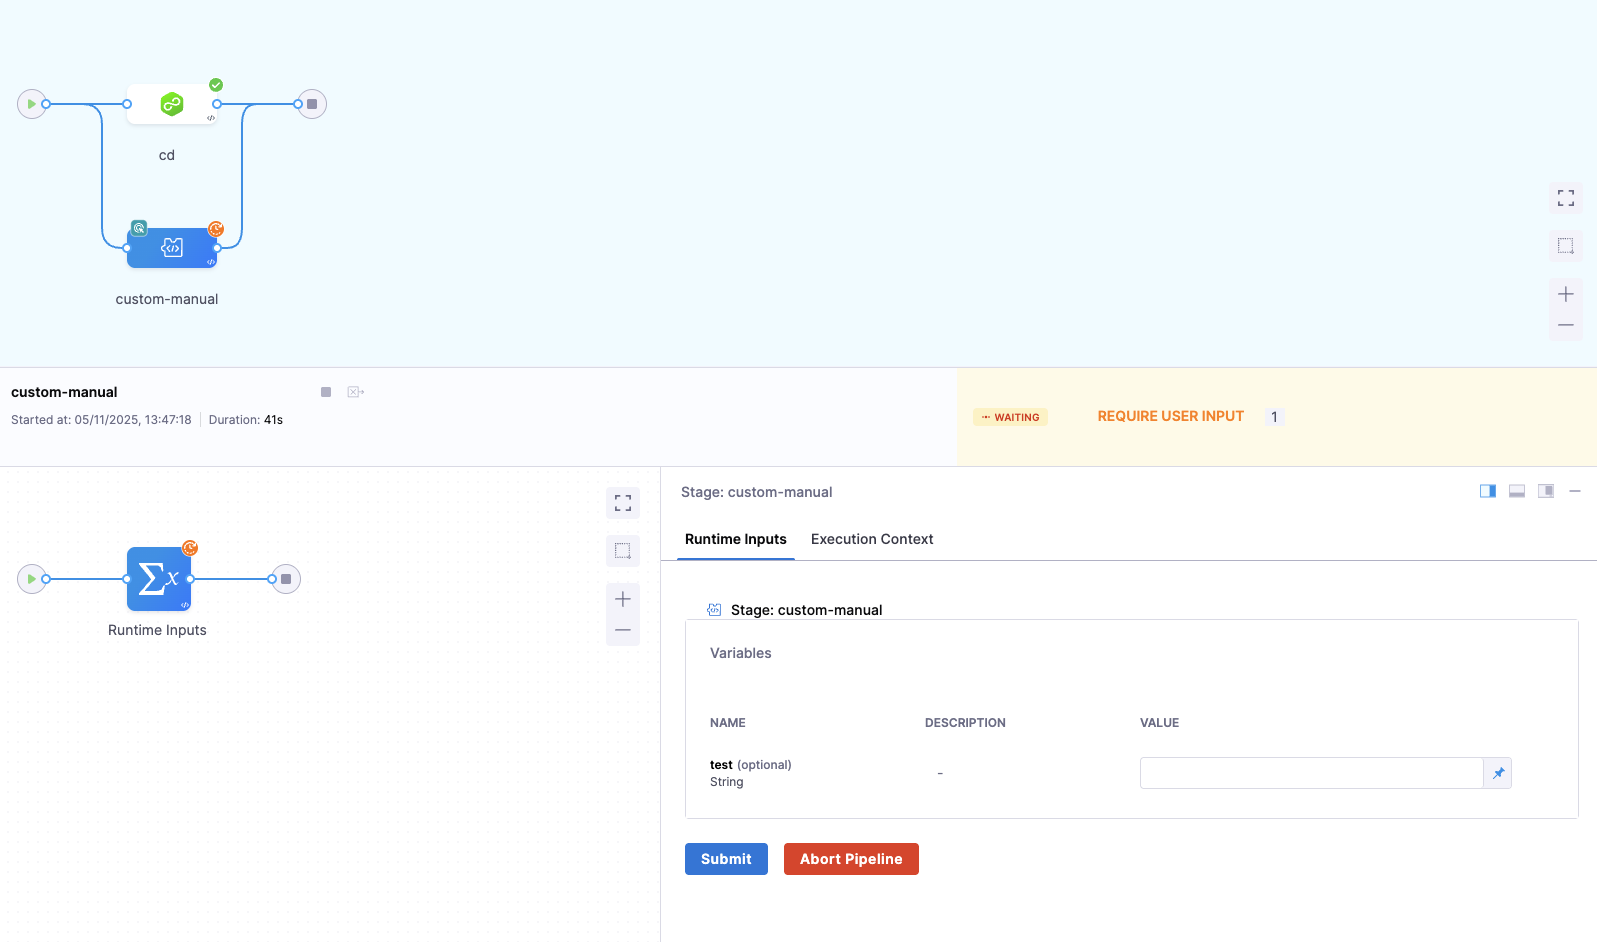Image resolution: width=1597 pixels, height=942 pixels.
Task: Switch step details to right-side panel layout
Action: (1488, 491)
